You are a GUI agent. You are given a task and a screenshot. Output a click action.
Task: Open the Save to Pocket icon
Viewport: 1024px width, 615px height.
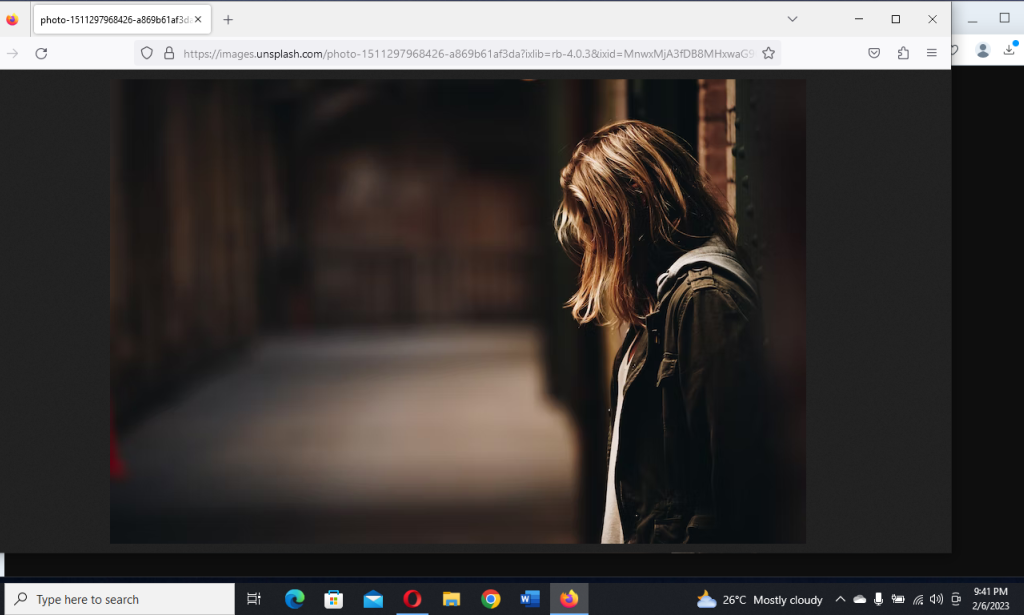coord(874,53)
